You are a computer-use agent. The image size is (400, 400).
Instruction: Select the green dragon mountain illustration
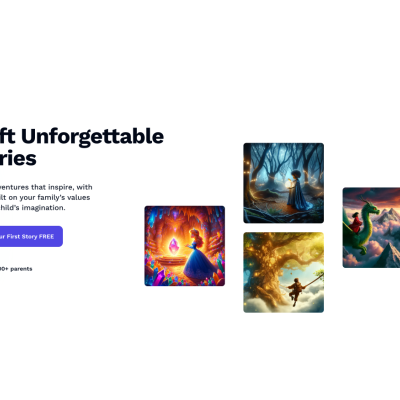[x=371, y=228]
